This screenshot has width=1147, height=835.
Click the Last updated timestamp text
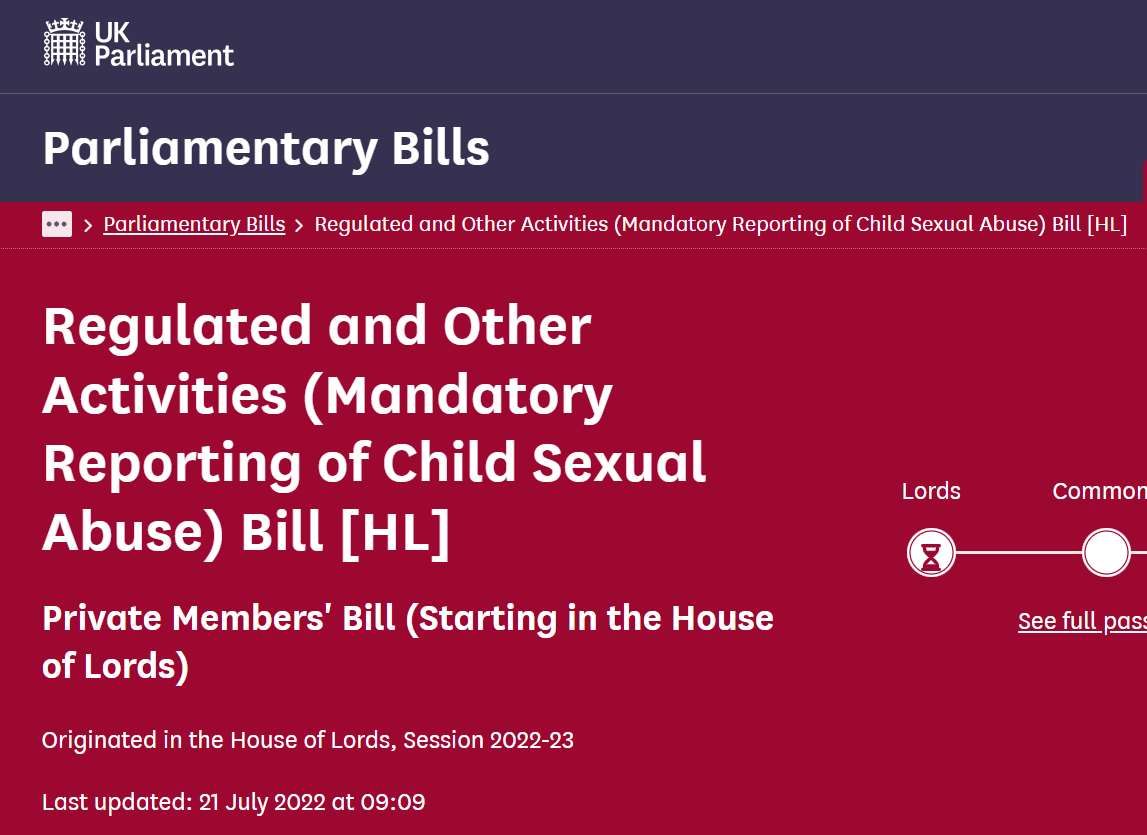233,802
